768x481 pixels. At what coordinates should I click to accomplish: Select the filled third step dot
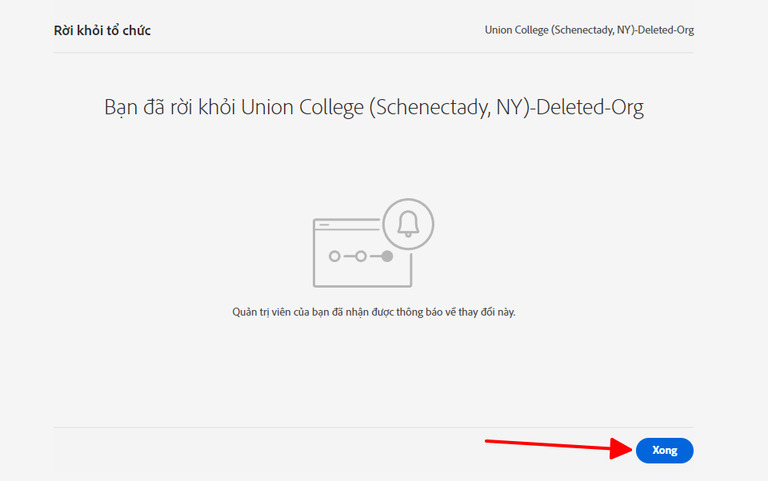tap(387, 256)
